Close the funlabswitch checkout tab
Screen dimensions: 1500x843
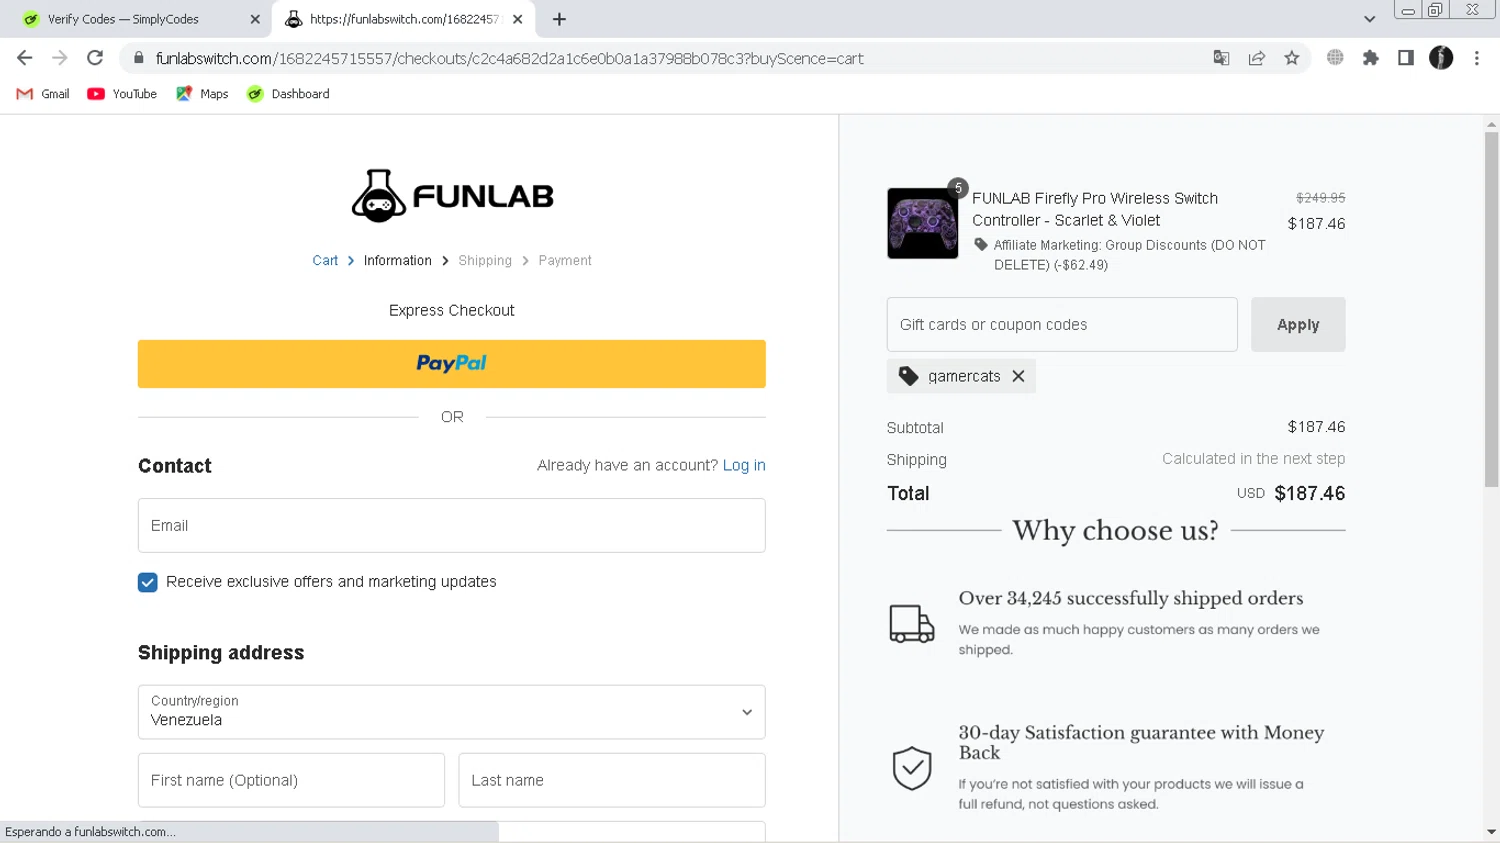[x=517, y=19]
